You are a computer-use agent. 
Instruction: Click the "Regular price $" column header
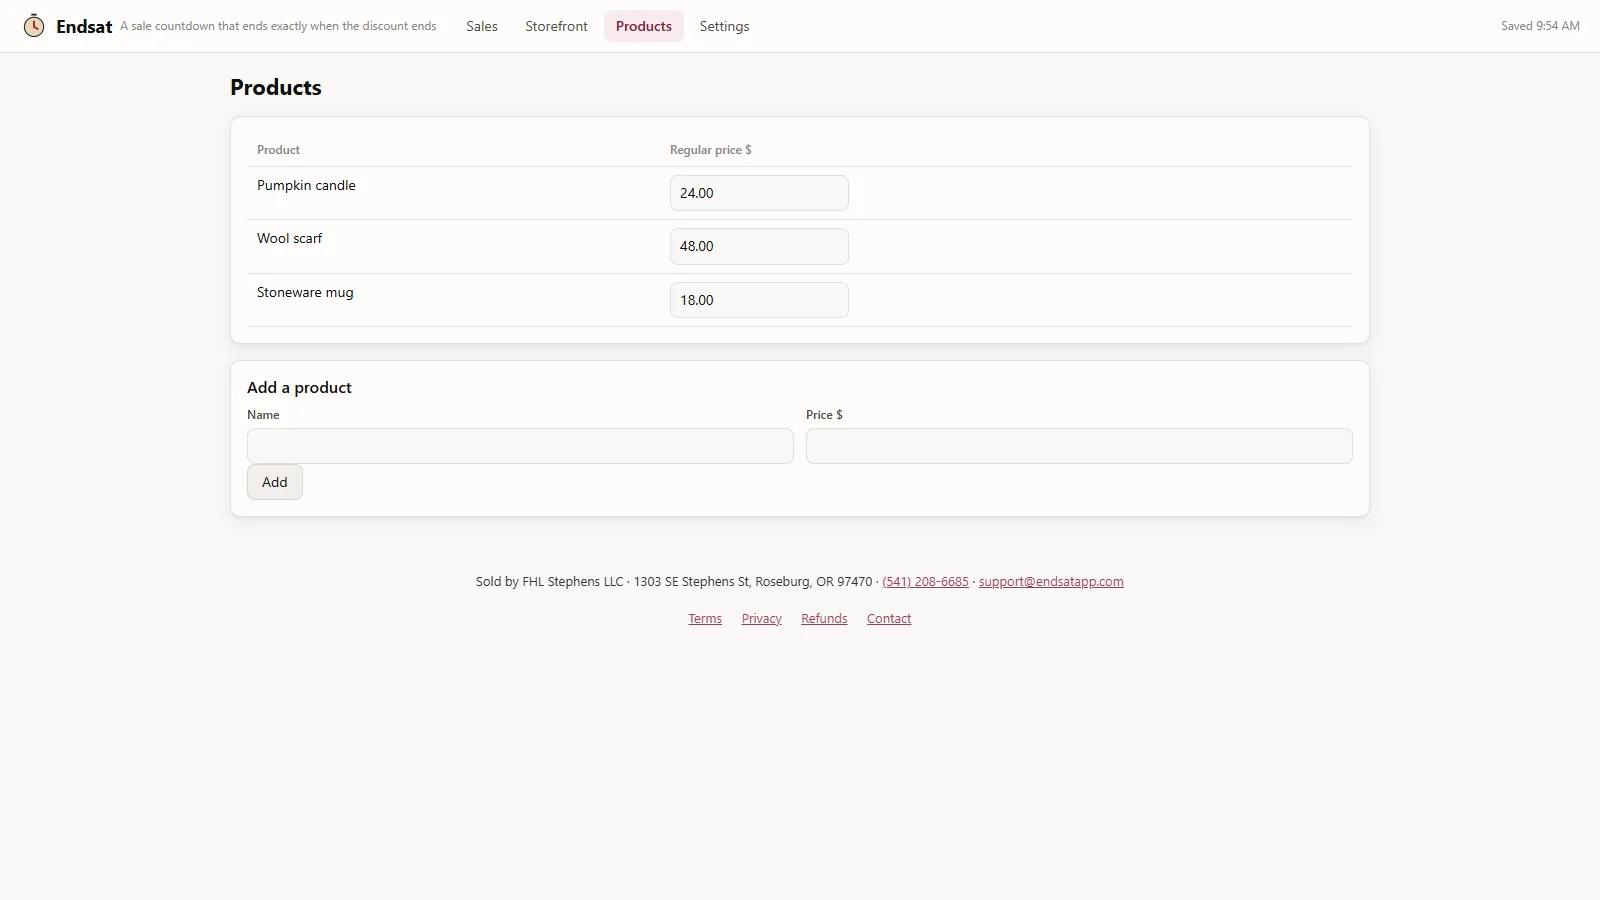[711, 150]
